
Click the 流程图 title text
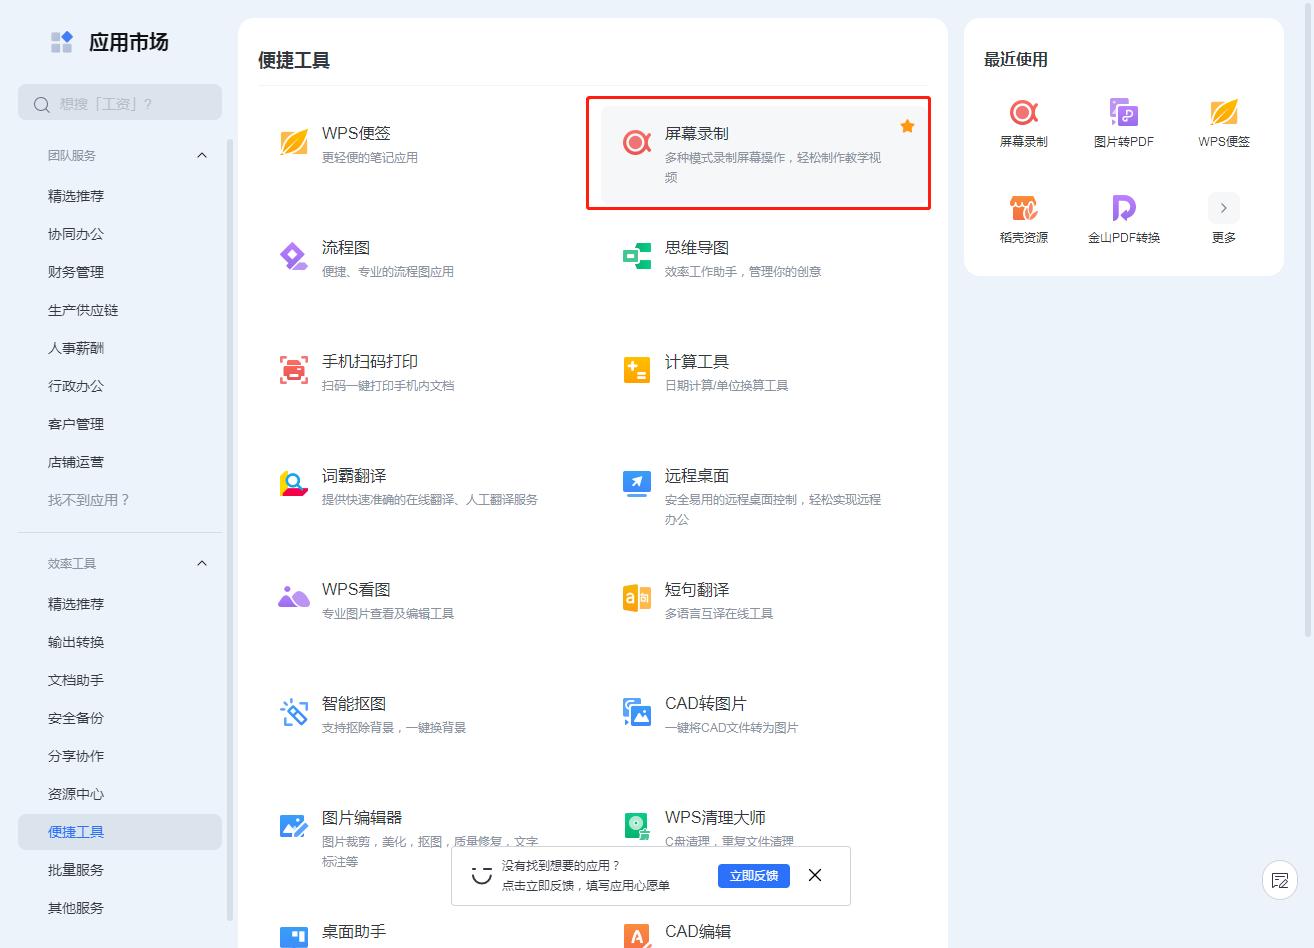(x=346, y=248)
